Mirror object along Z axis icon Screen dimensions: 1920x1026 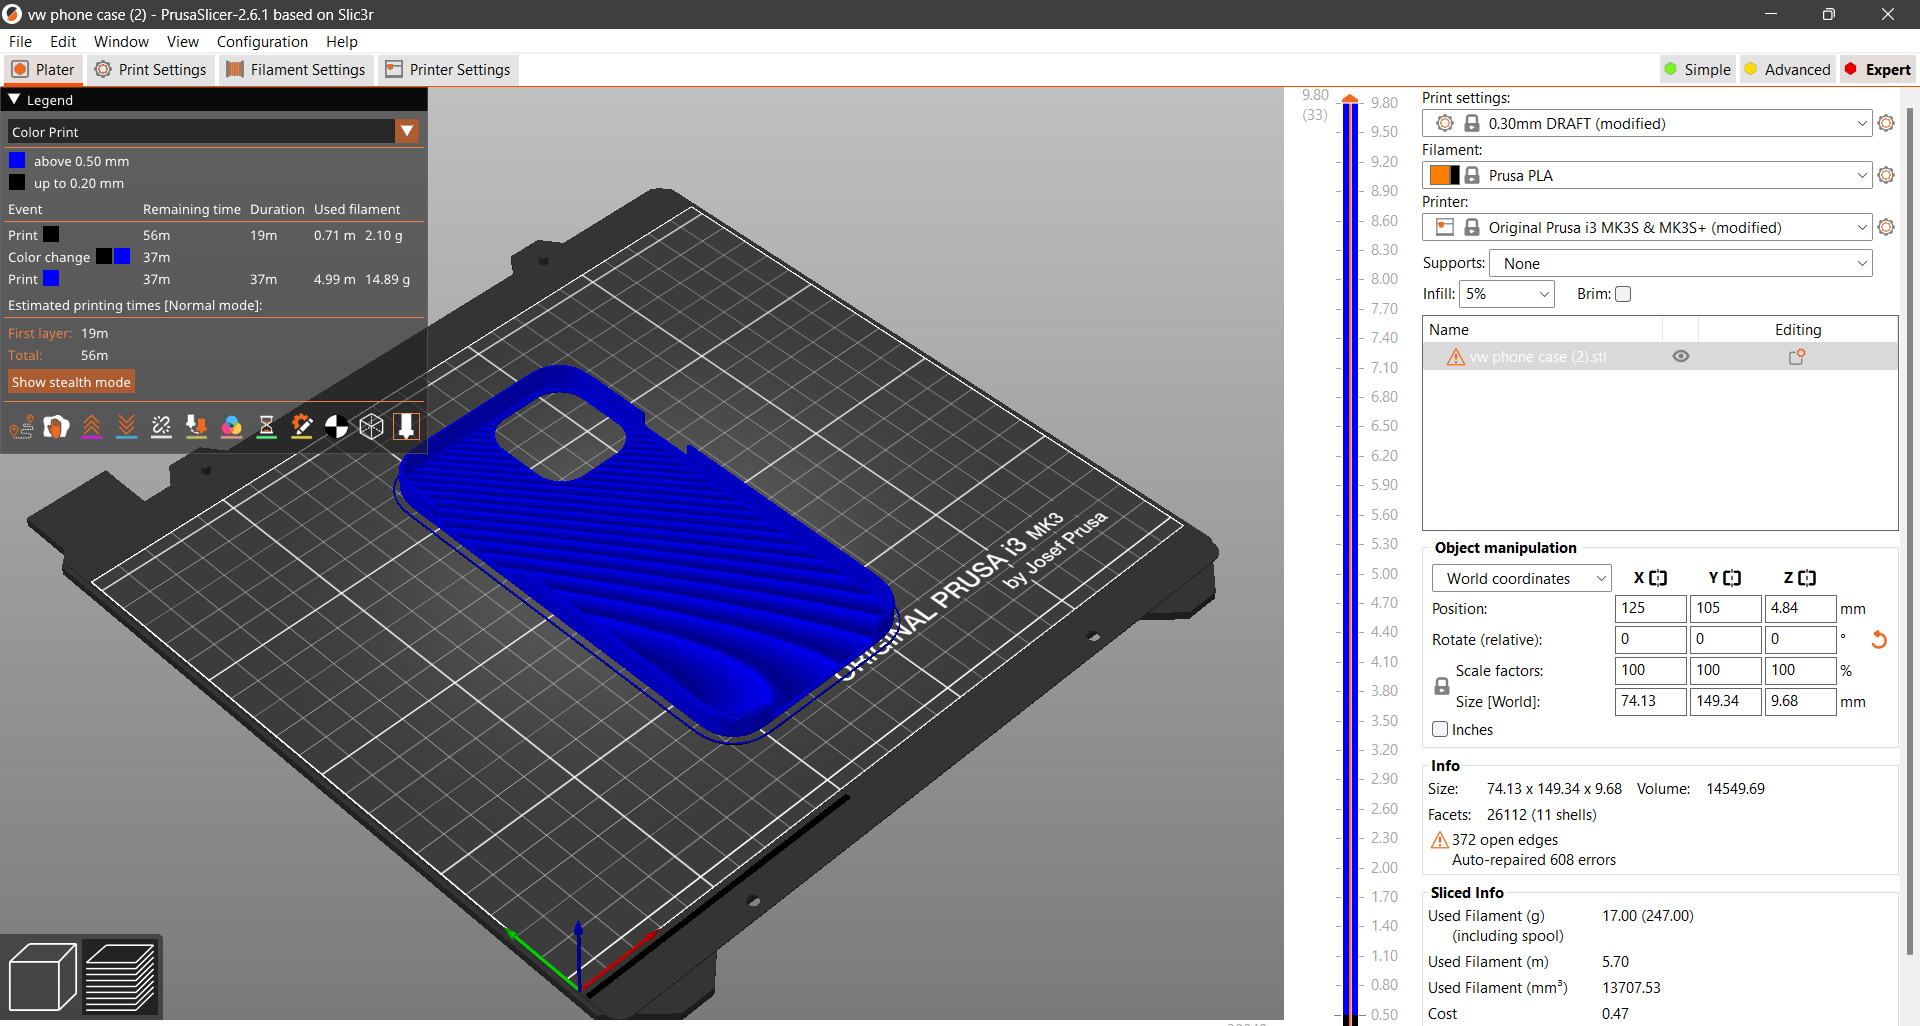pyautogui.click(x=1807, y=578)
